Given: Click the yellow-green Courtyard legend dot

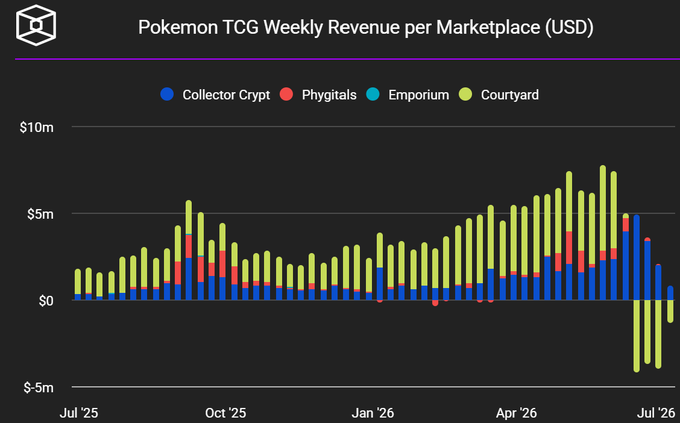Looking at the screenshot, I should (x=465, y=94).
